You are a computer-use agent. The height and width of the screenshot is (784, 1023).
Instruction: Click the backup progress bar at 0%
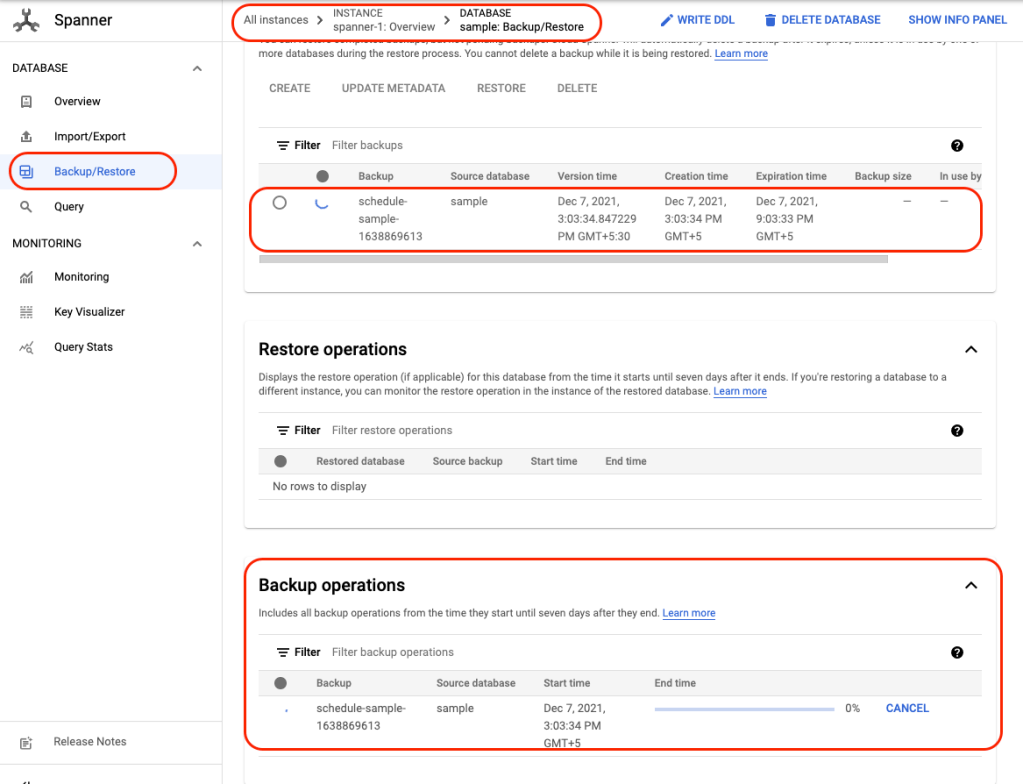[x=744, y=709]
